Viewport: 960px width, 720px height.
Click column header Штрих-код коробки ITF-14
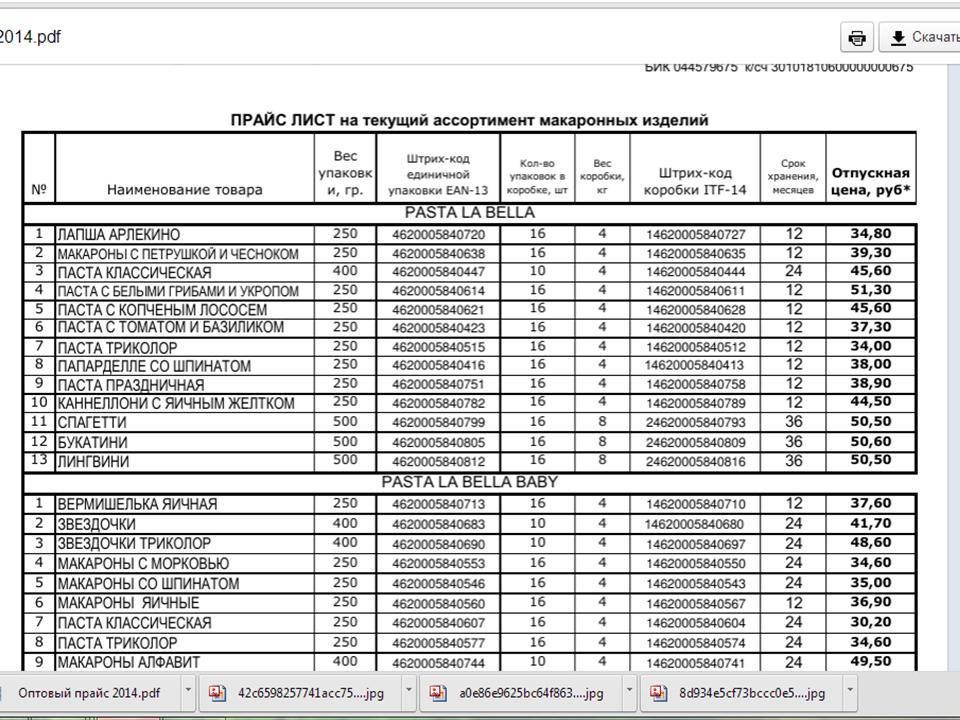coord(695,181)
